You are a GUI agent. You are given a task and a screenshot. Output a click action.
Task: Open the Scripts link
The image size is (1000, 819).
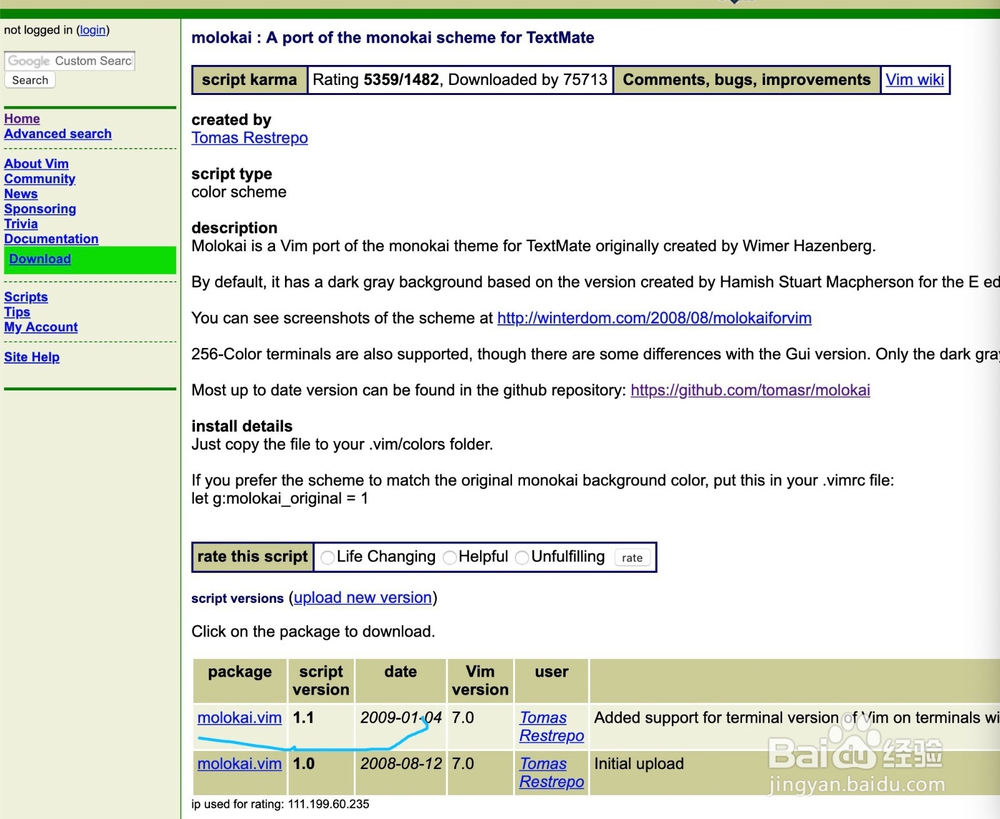pos(26,297)
